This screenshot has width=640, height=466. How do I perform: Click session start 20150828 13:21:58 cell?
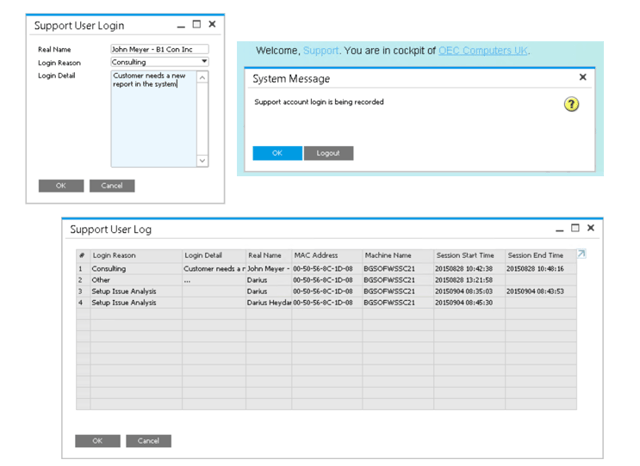(x=469, y=280)
